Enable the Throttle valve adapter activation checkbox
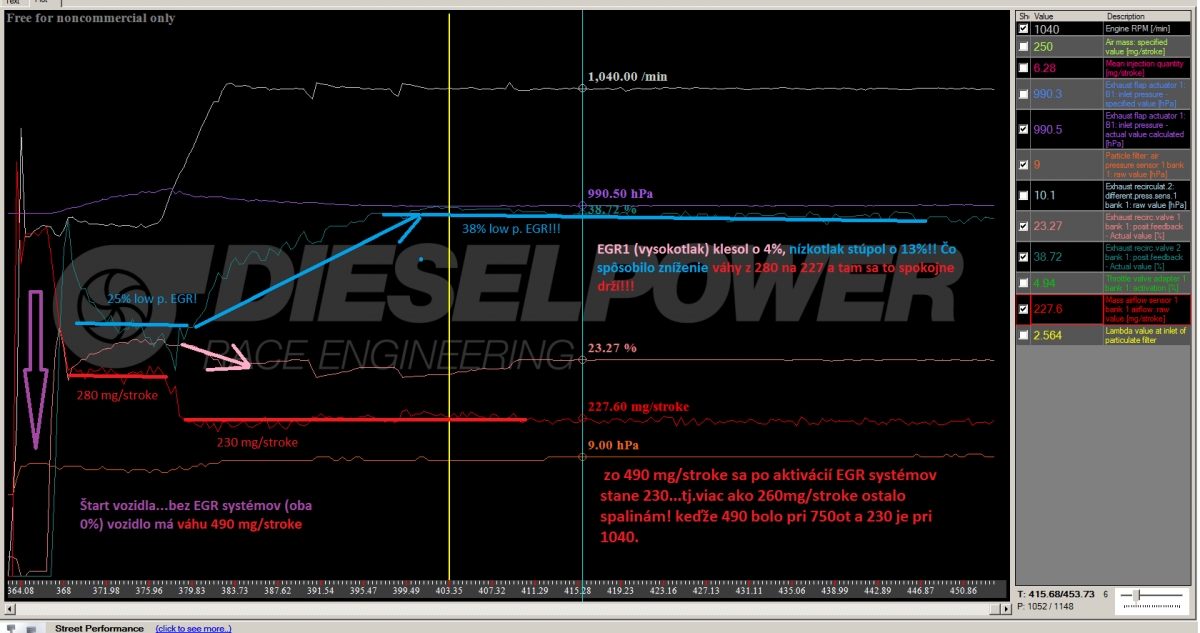Screen dimensions: 1200x633 coord(1022,283)
